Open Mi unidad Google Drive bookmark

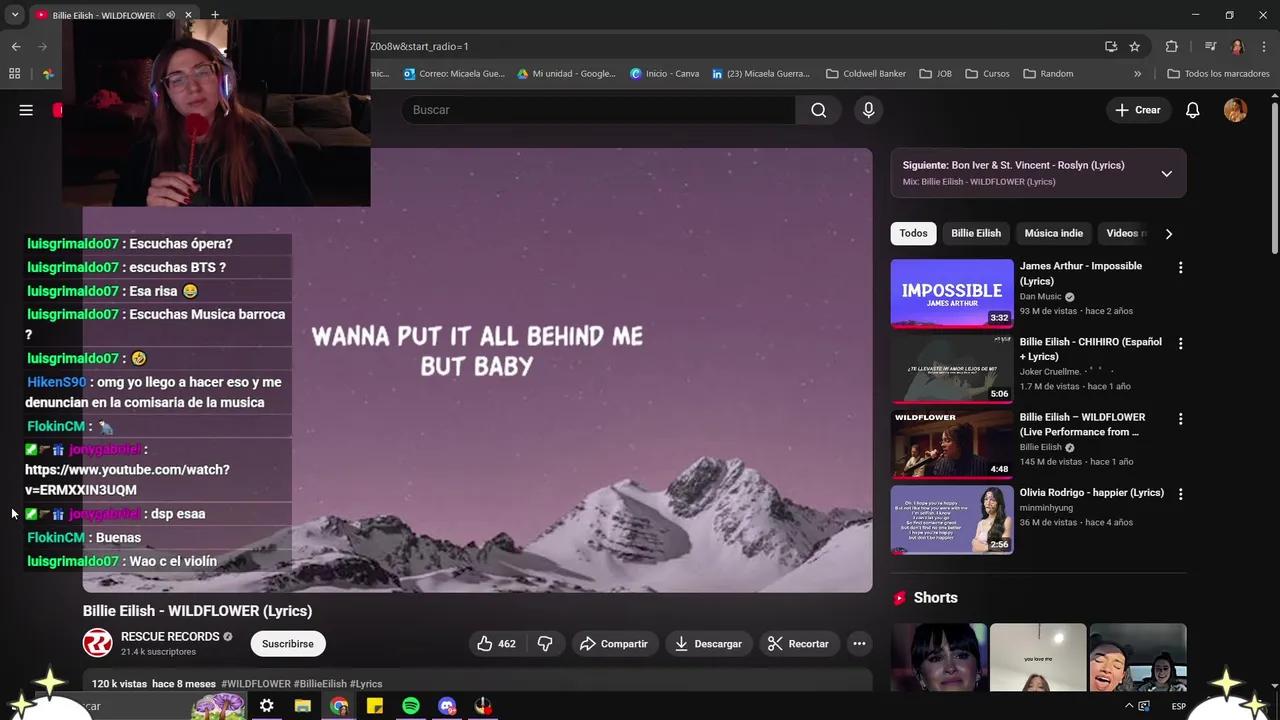pos(566,73)
